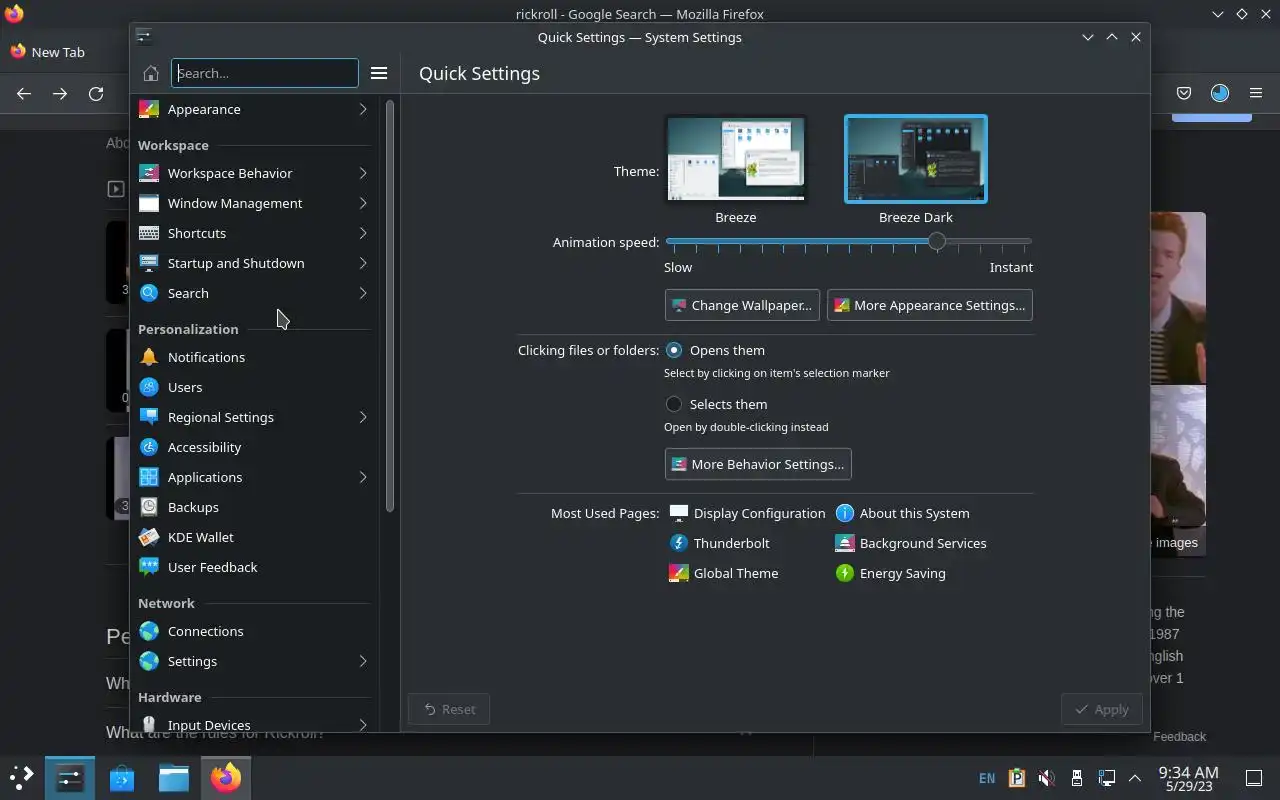Select the Selects them radio button
Viewport: 1280px width, 800px height.
pos(674,404)
